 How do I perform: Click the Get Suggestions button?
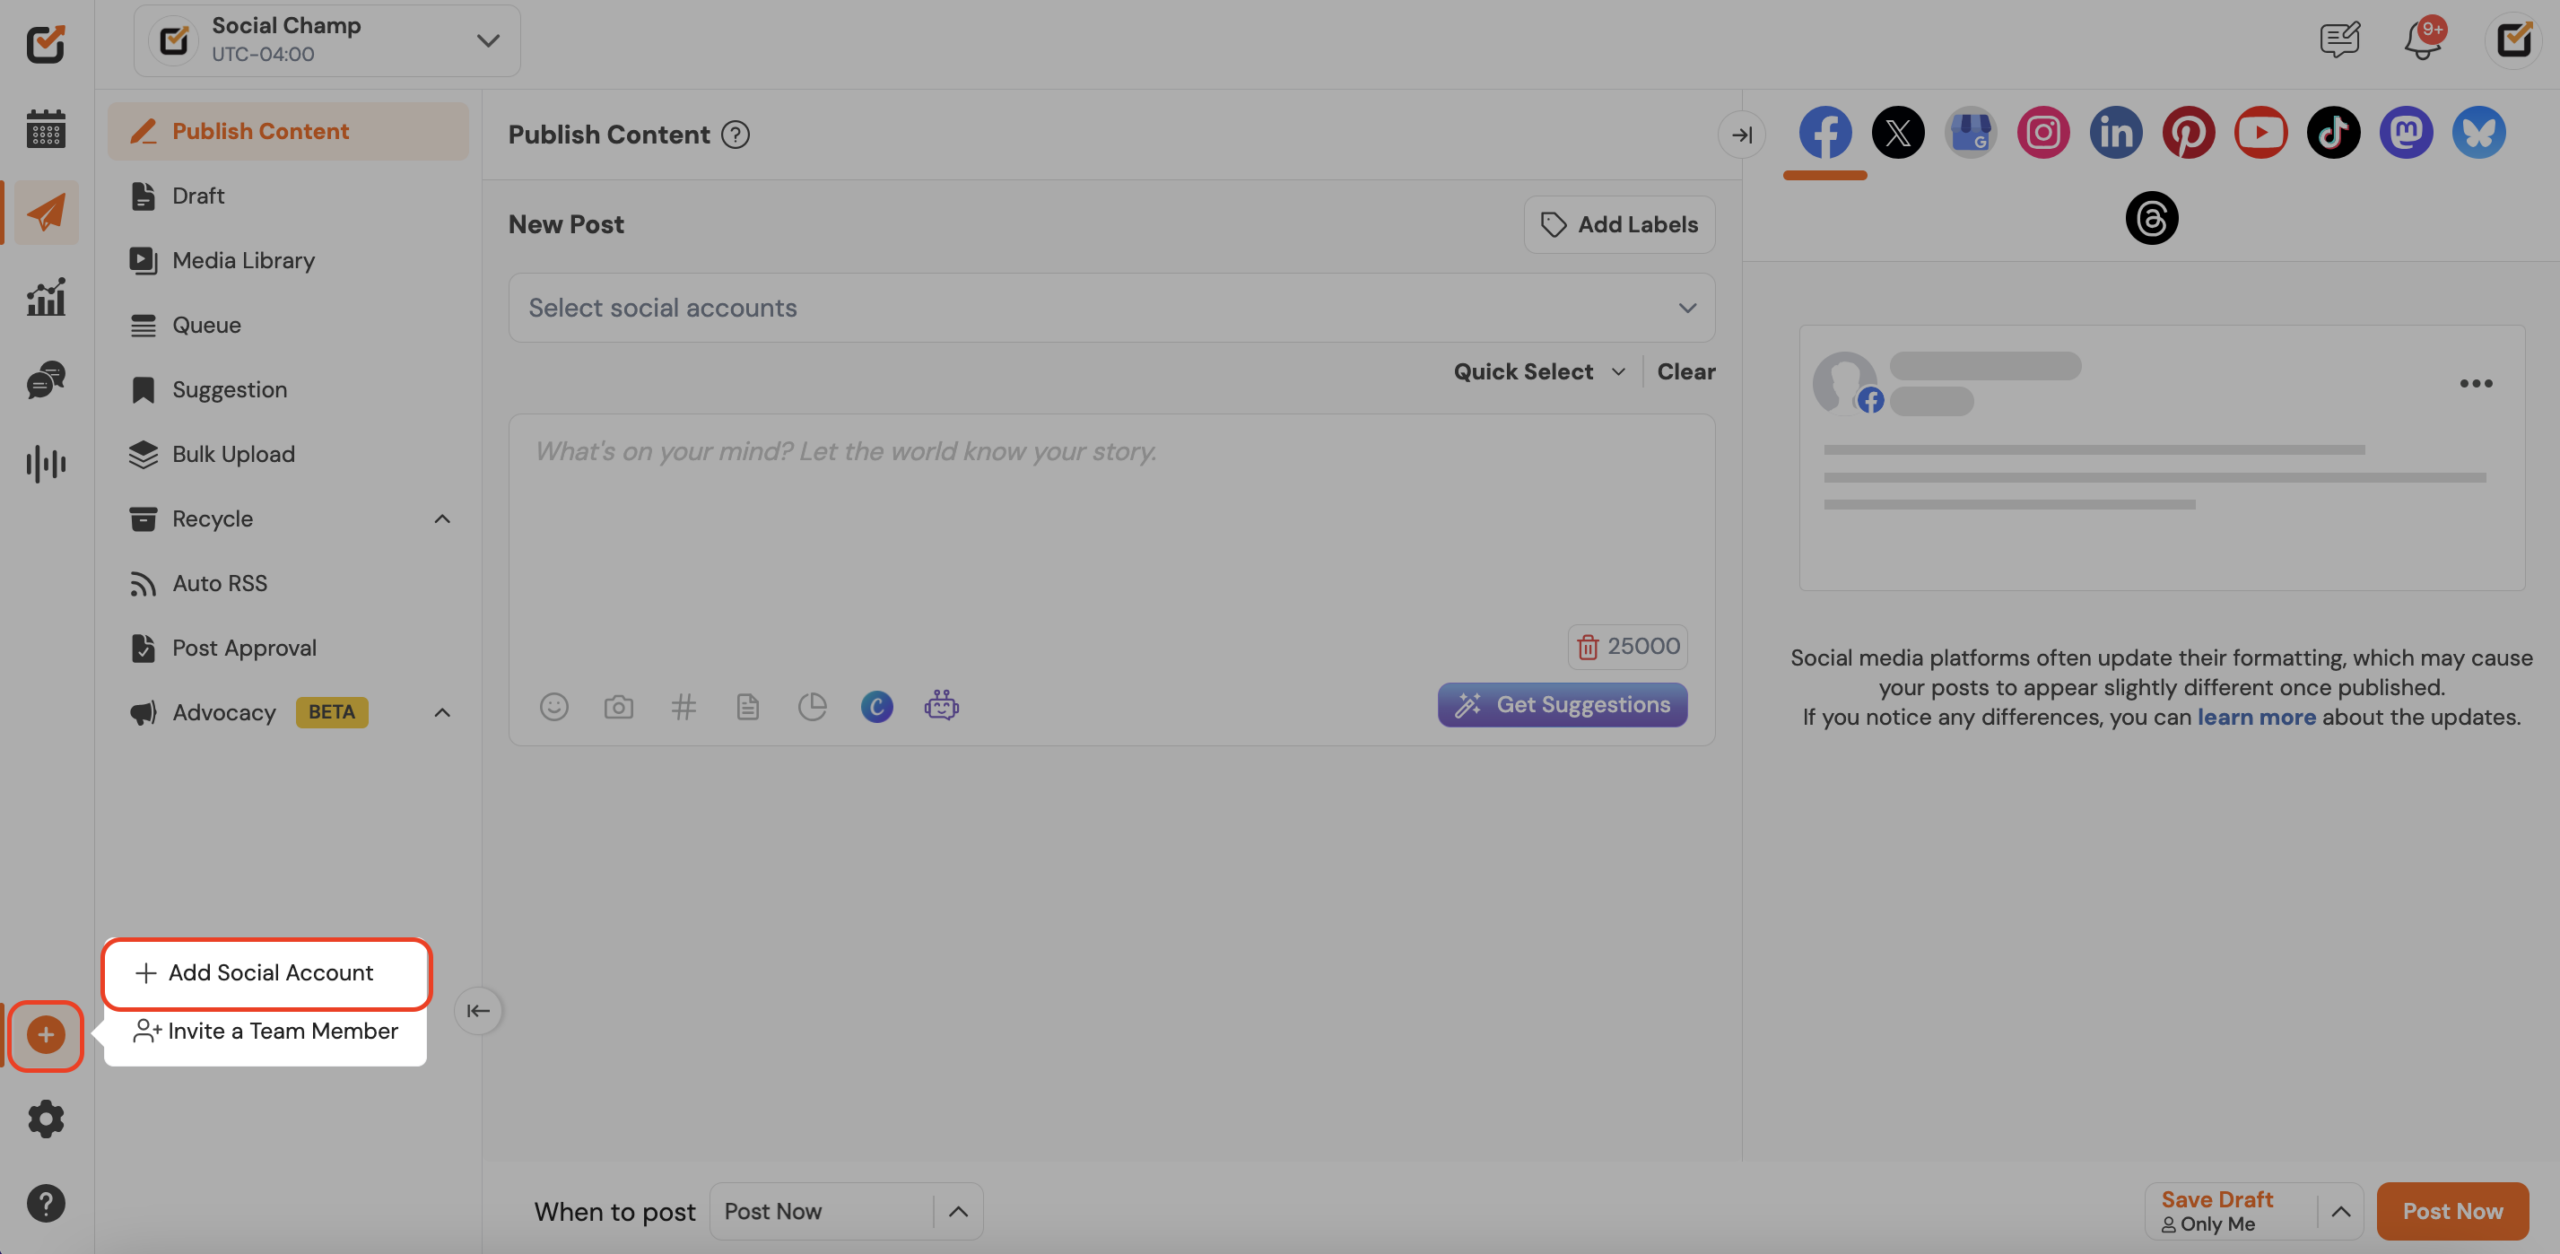(x=1562, y=705)
